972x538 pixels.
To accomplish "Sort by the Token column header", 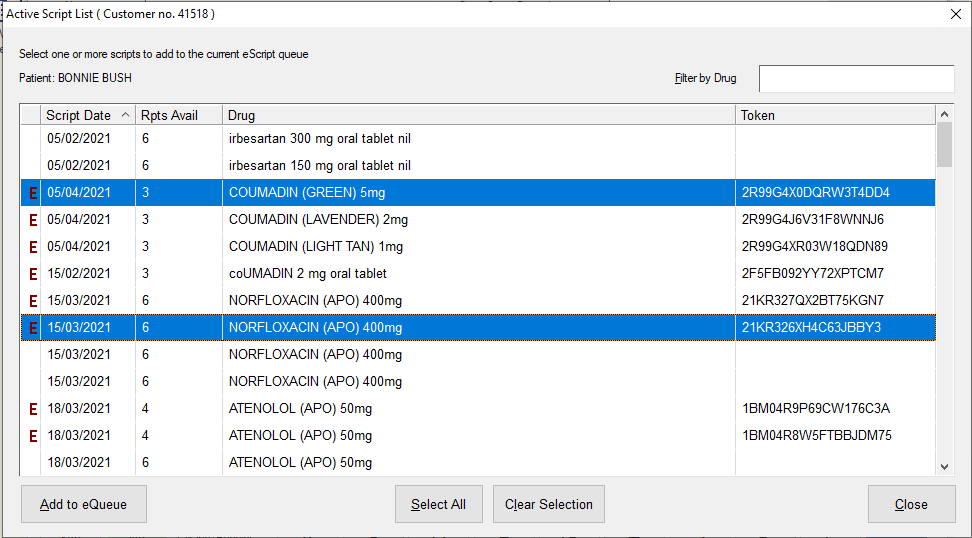I will [836, 115].
